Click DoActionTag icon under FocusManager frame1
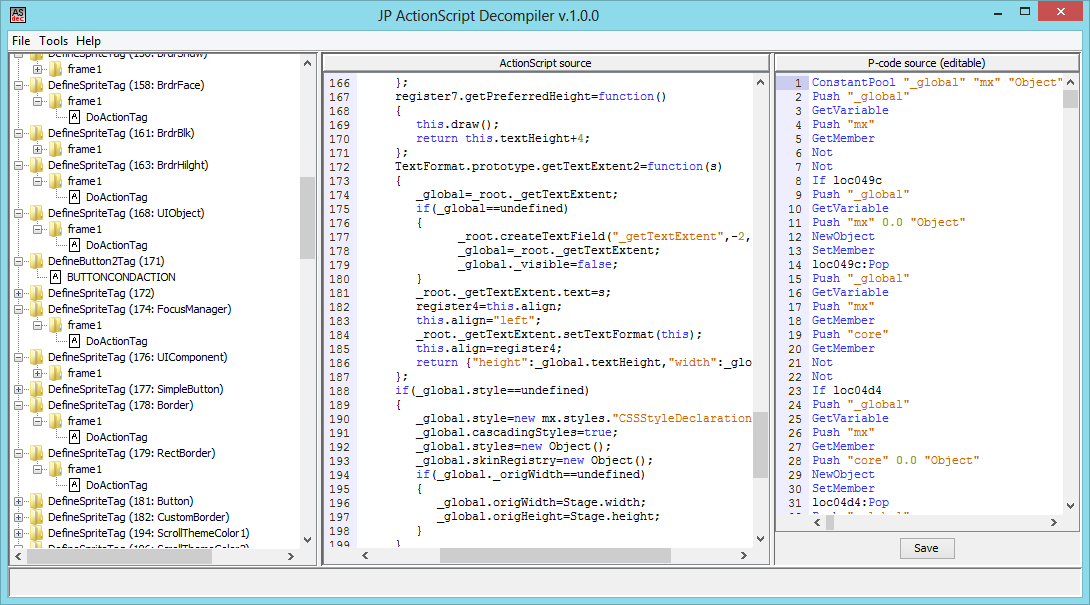1090x605 pixels. (x=74, y=341)
